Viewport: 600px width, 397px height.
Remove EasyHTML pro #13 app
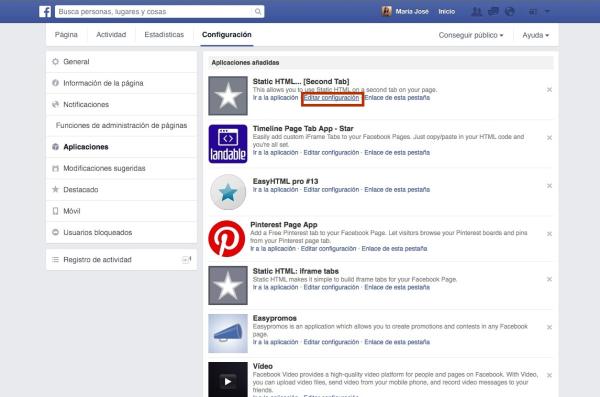[549, 186]
